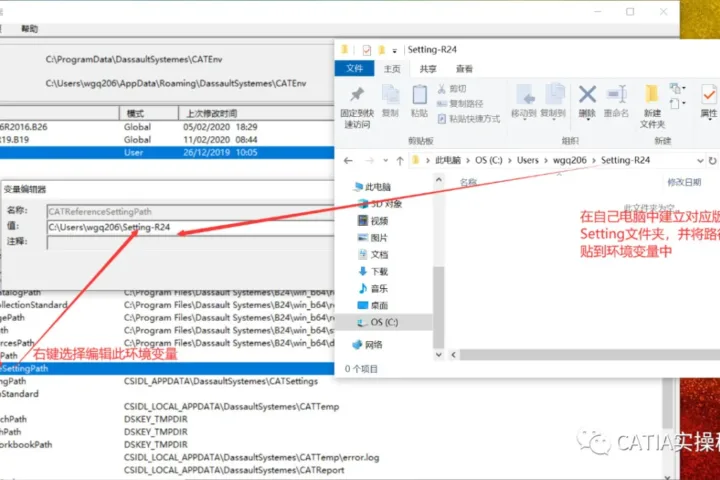Click navigation pane scroll down arrow
Image resolution: width=720 pixels, height=480 pixels.
pos(439,355)
